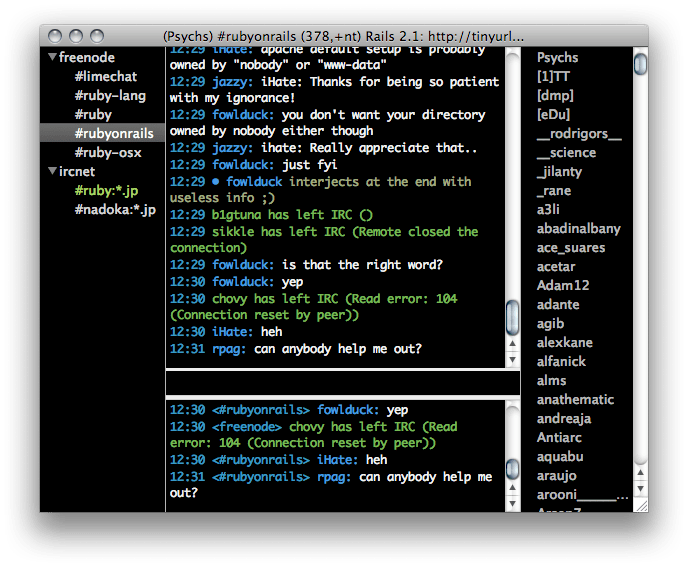
Task: Select user andreaja in member list
Action: coord(564,419)
